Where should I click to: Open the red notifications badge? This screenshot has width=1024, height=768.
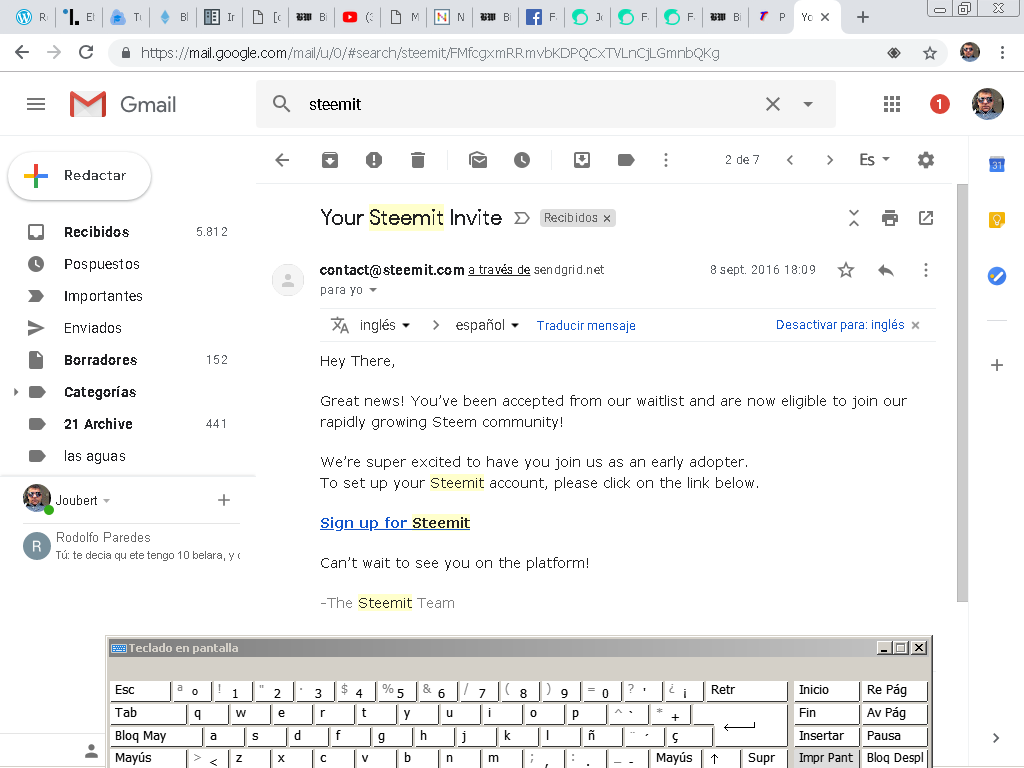pyautogui.click(x=939, y=104)
